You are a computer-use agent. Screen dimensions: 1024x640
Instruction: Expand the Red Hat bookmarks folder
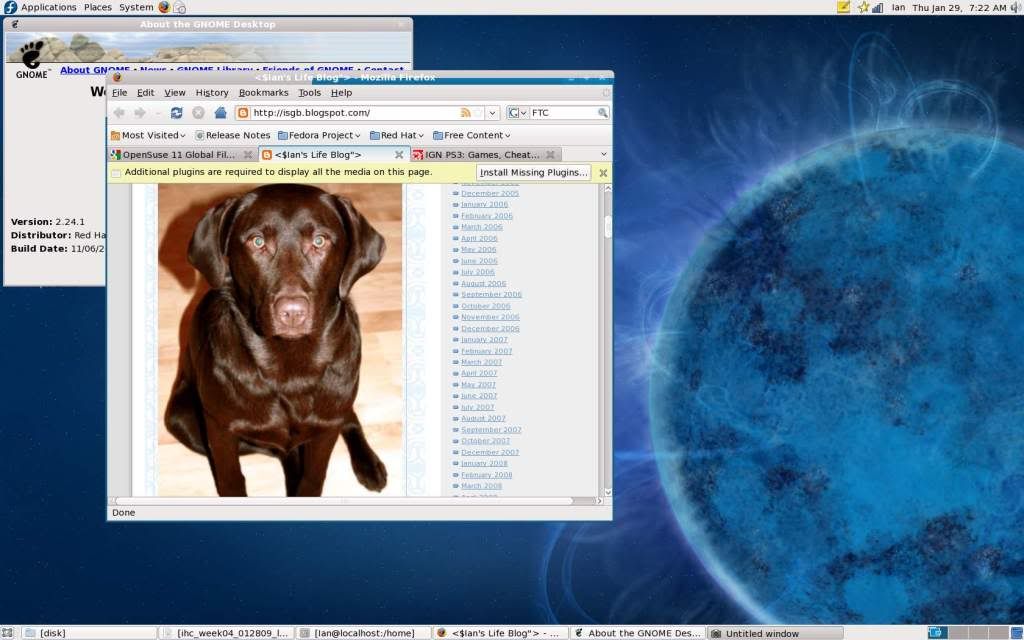click(397, 135)
